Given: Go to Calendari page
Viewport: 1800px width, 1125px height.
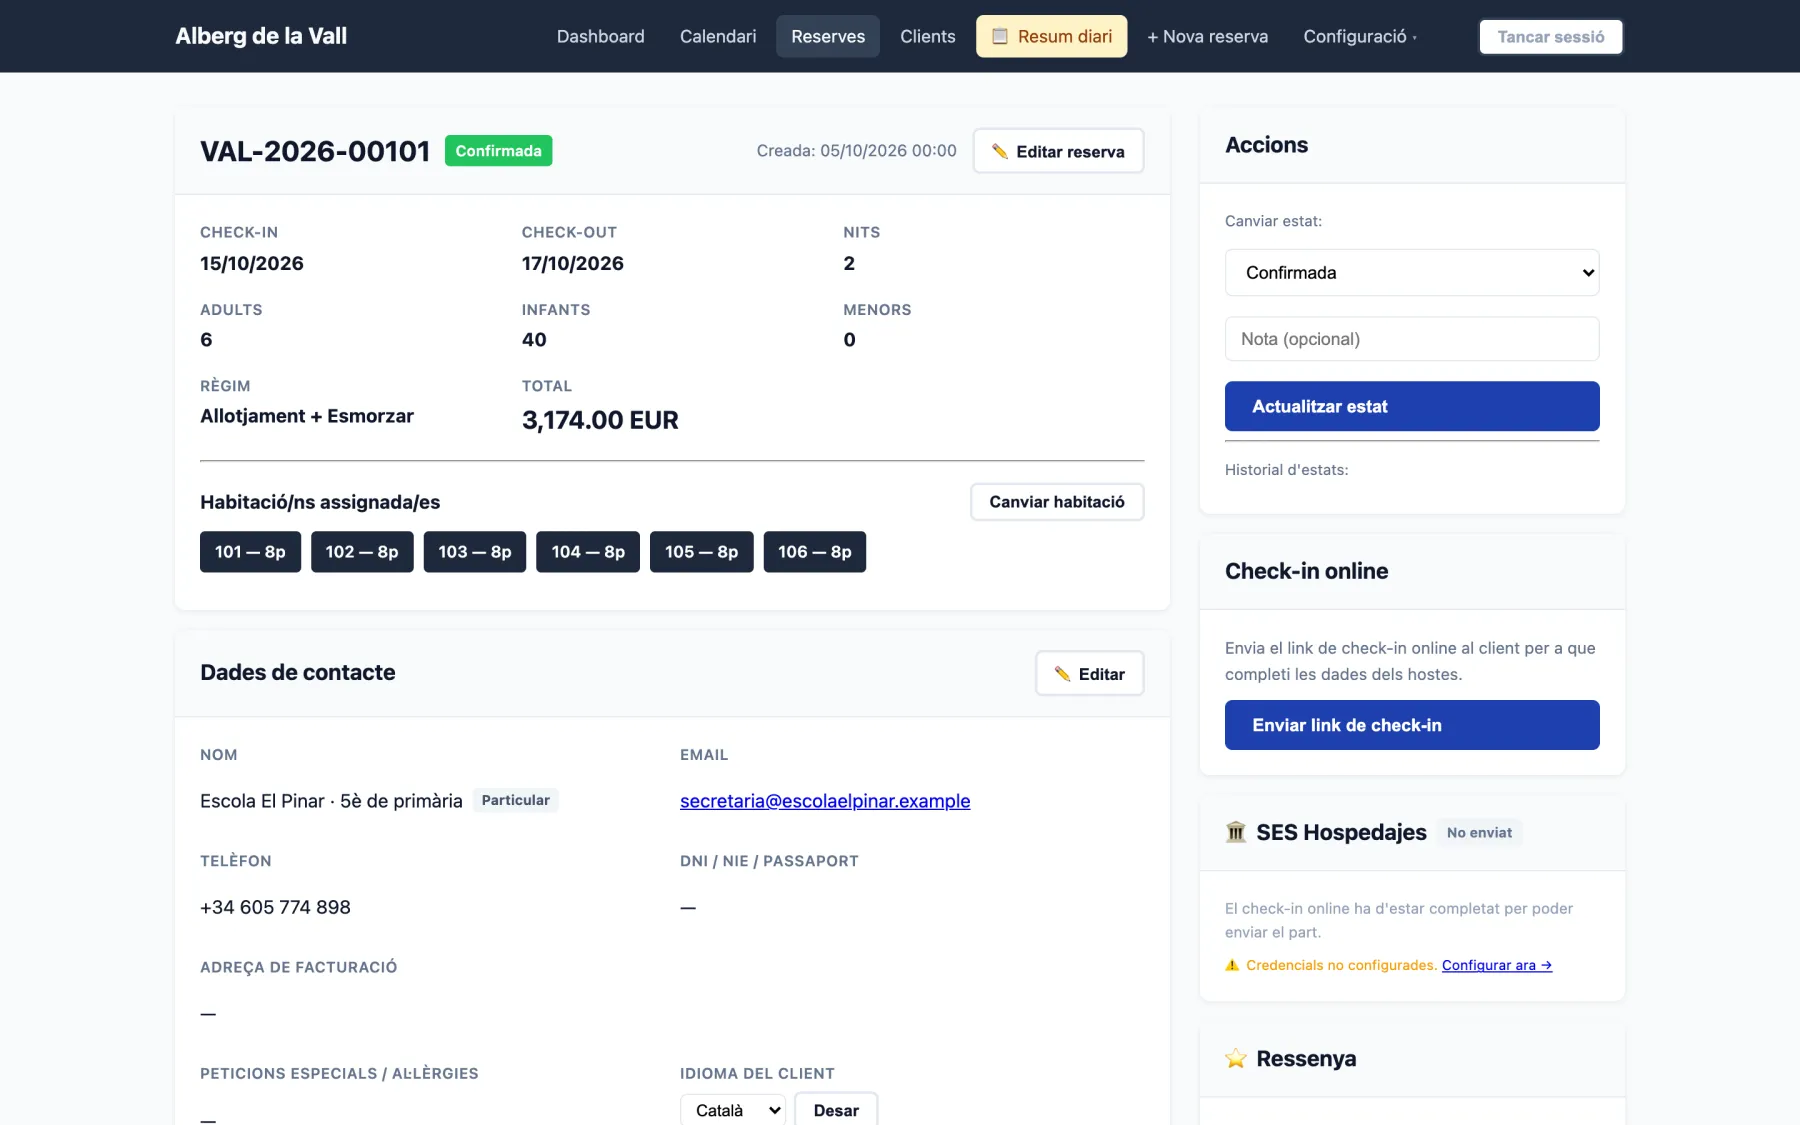Looking at the screenshot, I should tap(718, 36).
